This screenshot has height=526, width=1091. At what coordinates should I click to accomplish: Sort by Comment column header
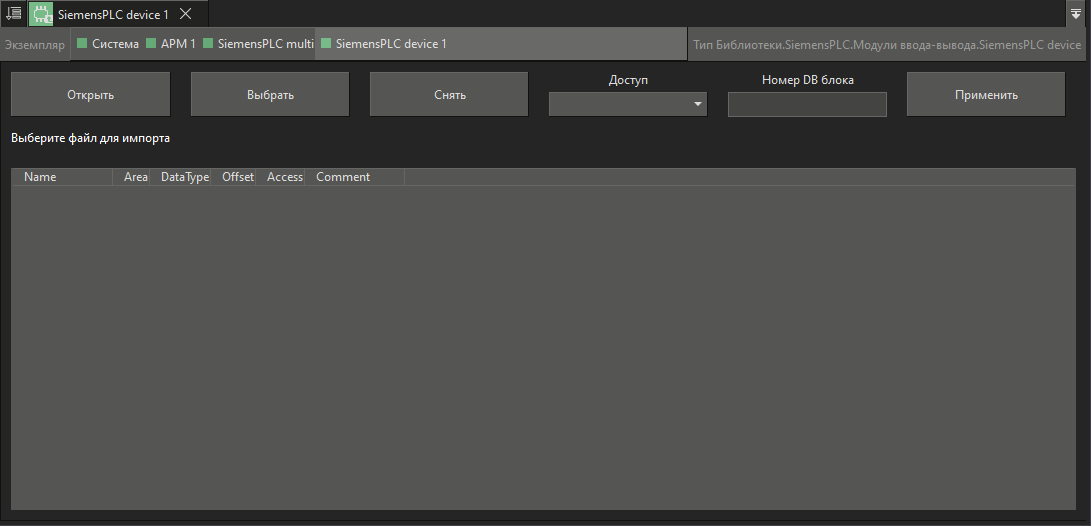coord(355,177)
